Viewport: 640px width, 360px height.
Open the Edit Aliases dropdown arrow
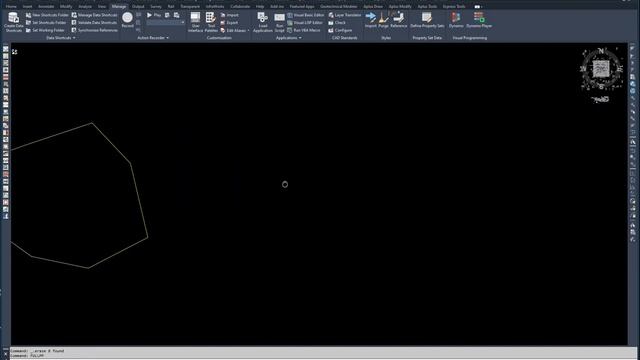[248, 31]
